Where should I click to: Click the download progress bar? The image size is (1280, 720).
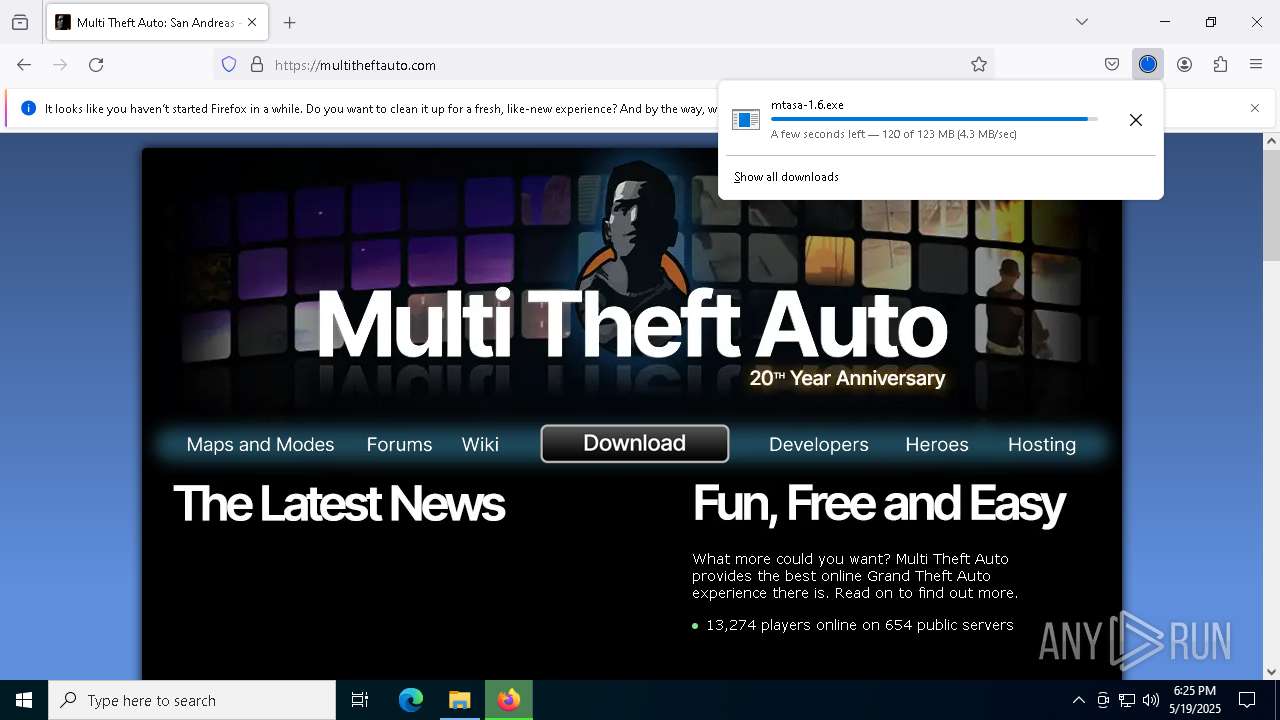click(934, 119)
